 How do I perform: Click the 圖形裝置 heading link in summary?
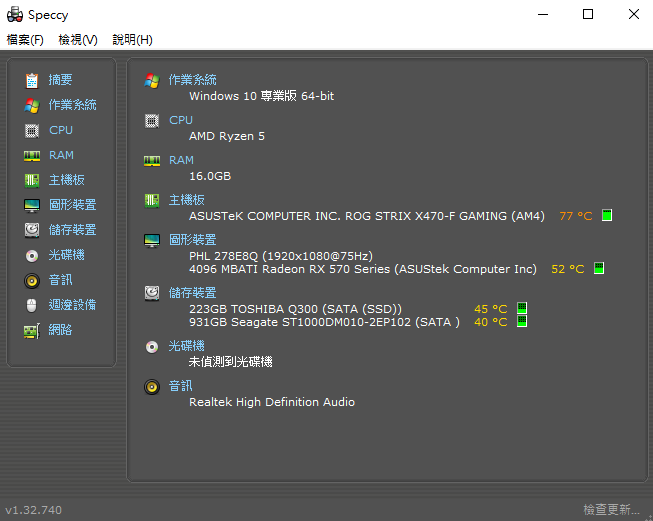coord(192,240)
